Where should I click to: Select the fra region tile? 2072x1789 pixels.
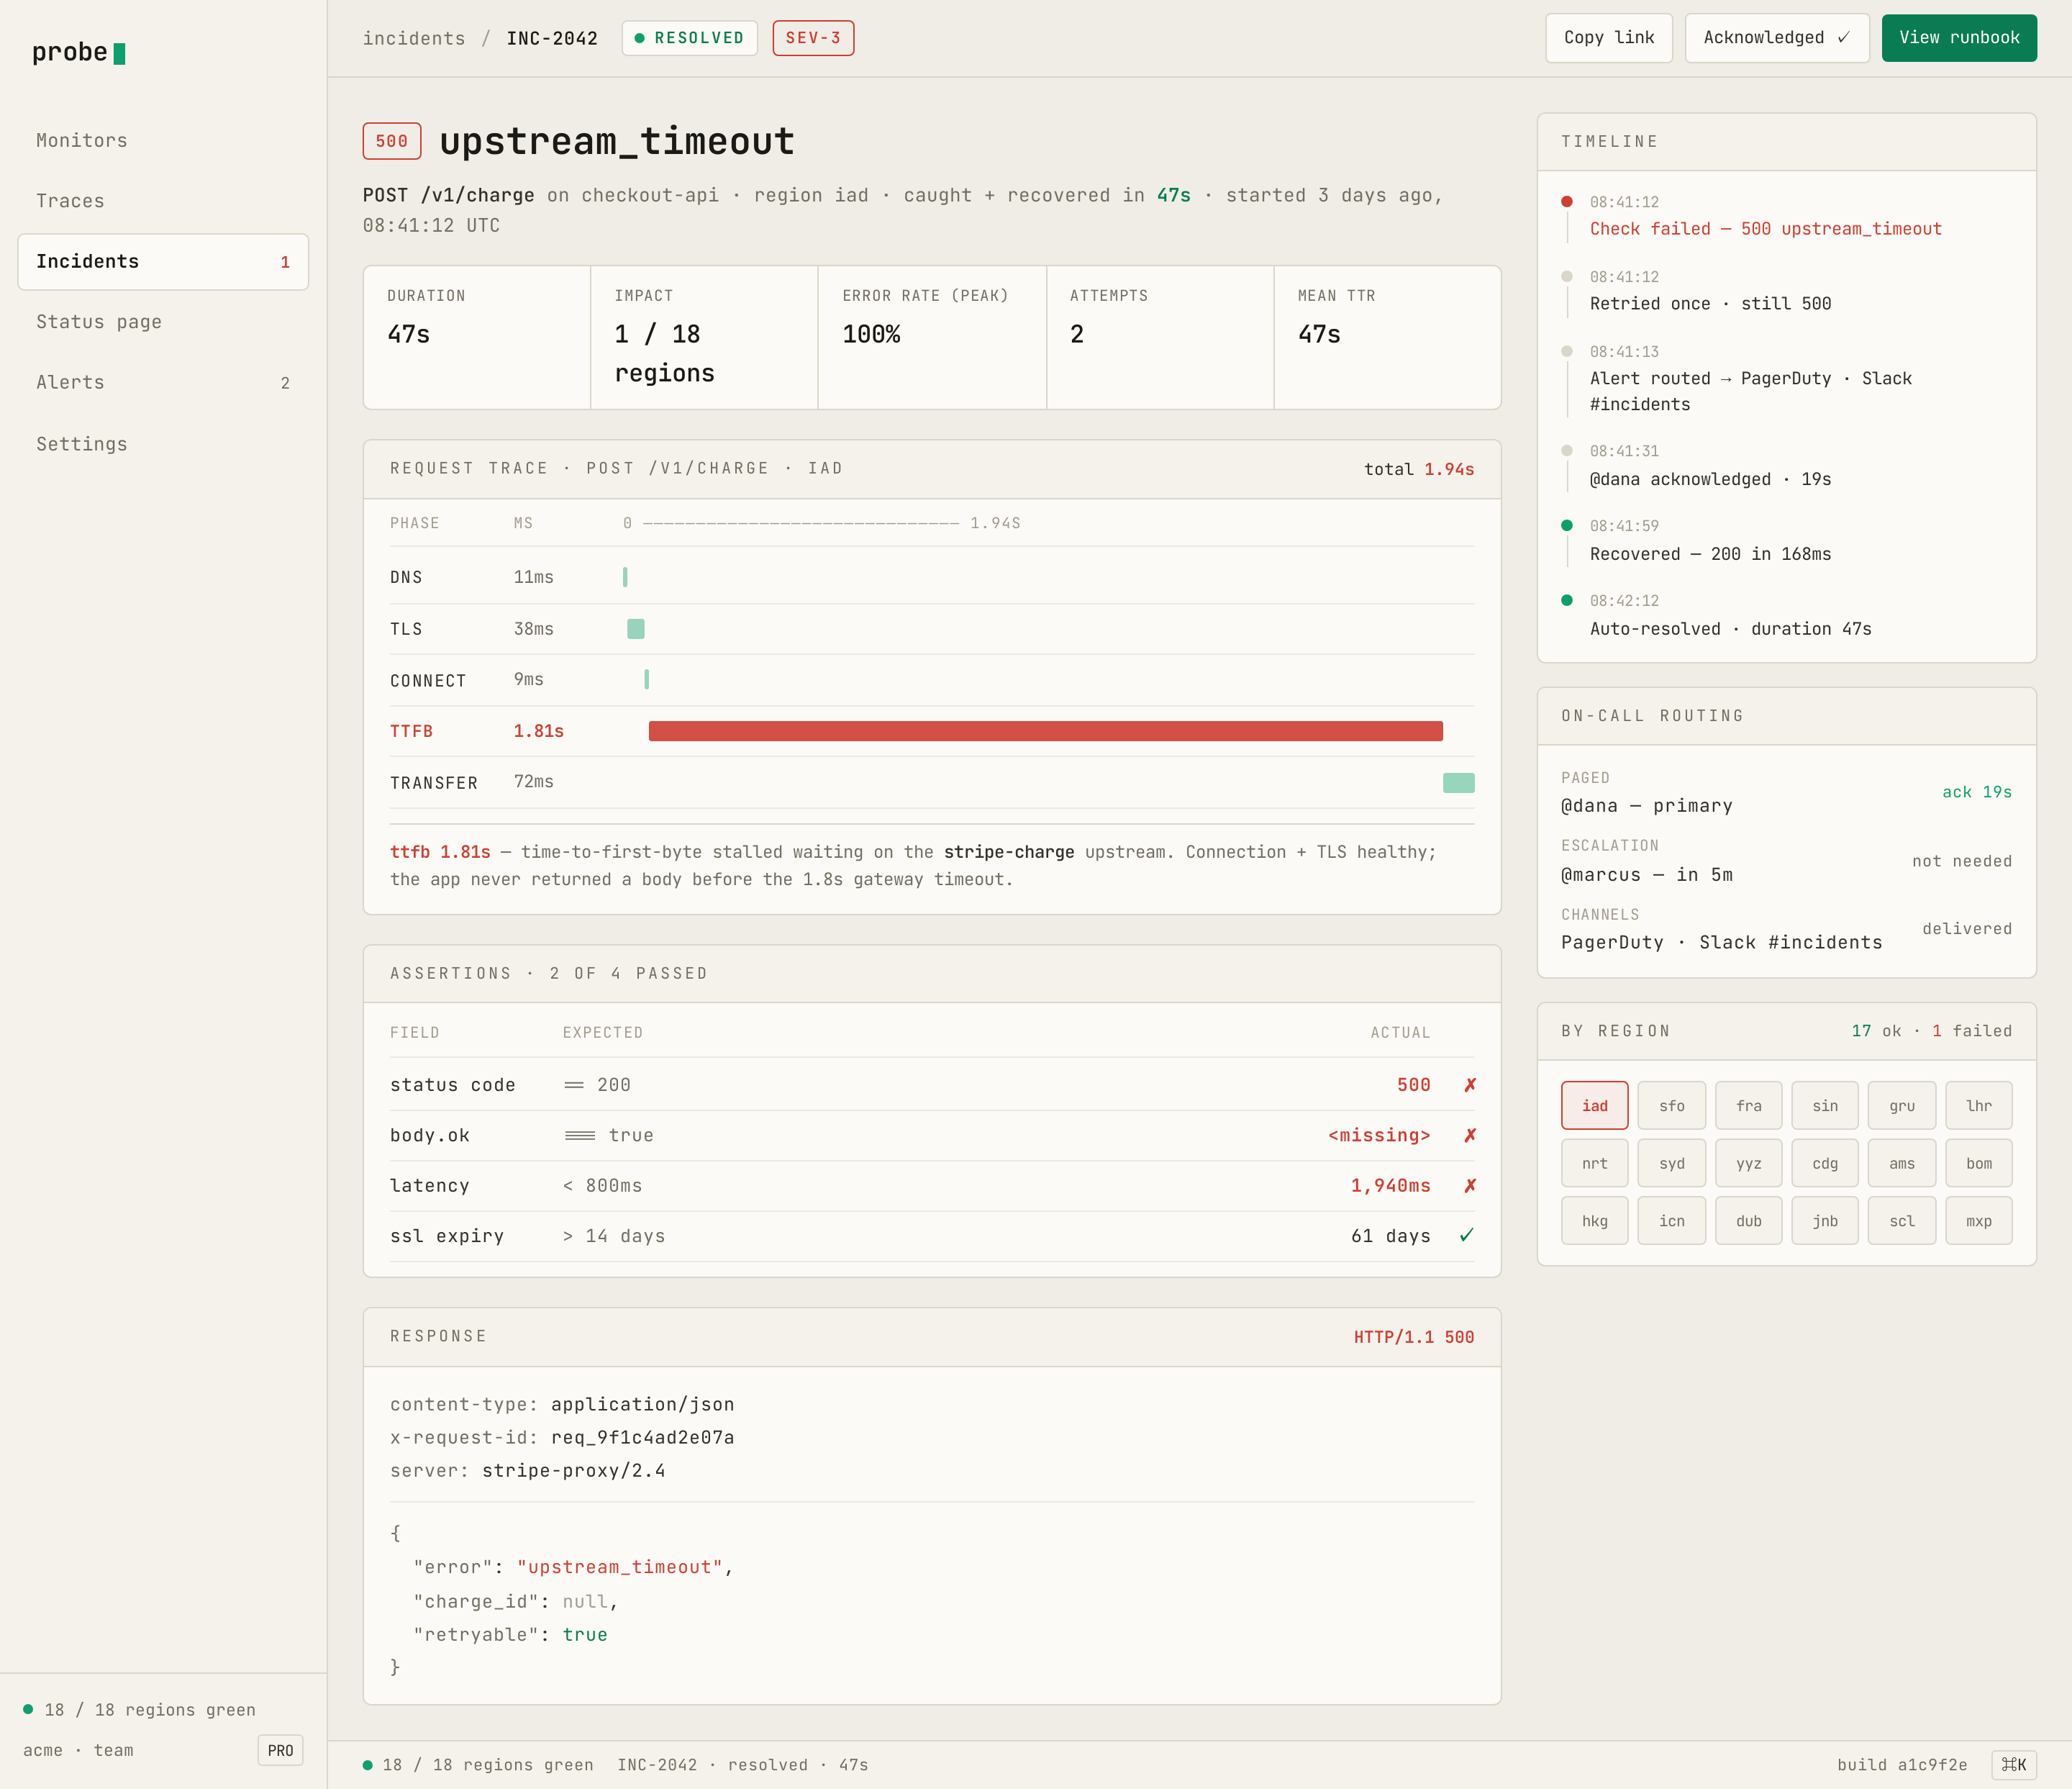point(1748,1105)
